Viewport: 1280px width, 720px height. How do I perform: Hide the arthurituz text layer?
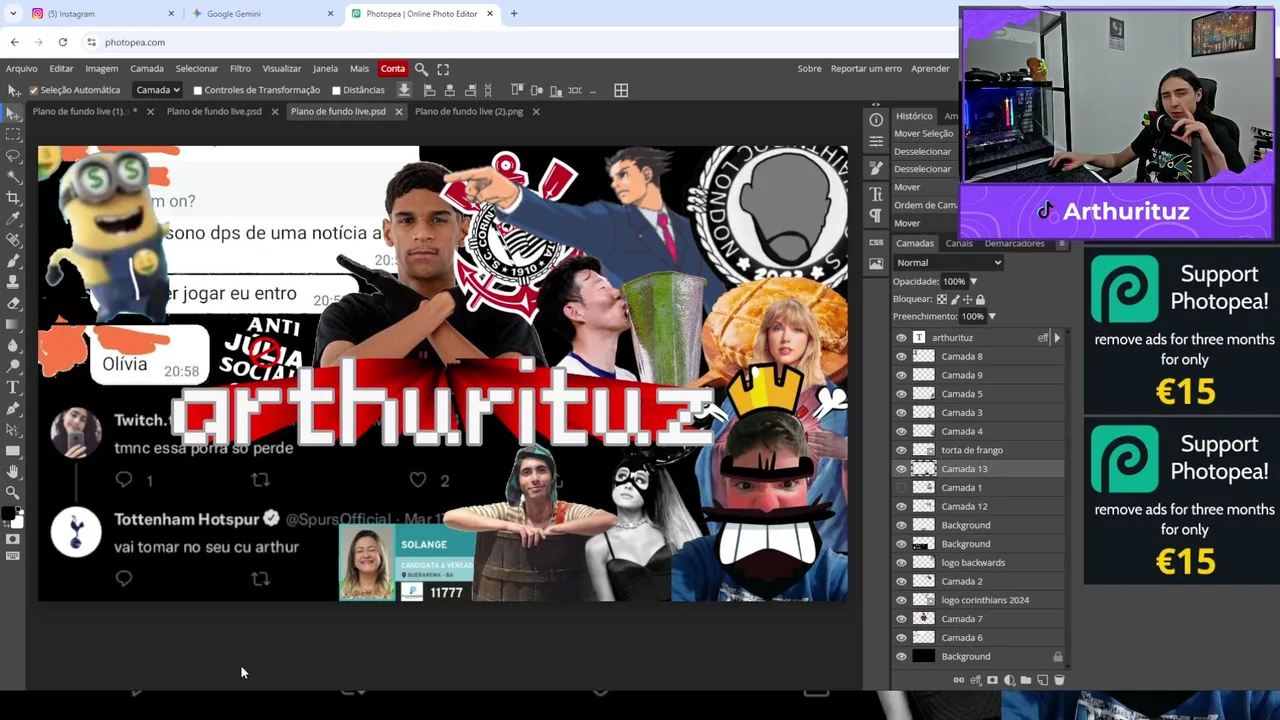901,338
